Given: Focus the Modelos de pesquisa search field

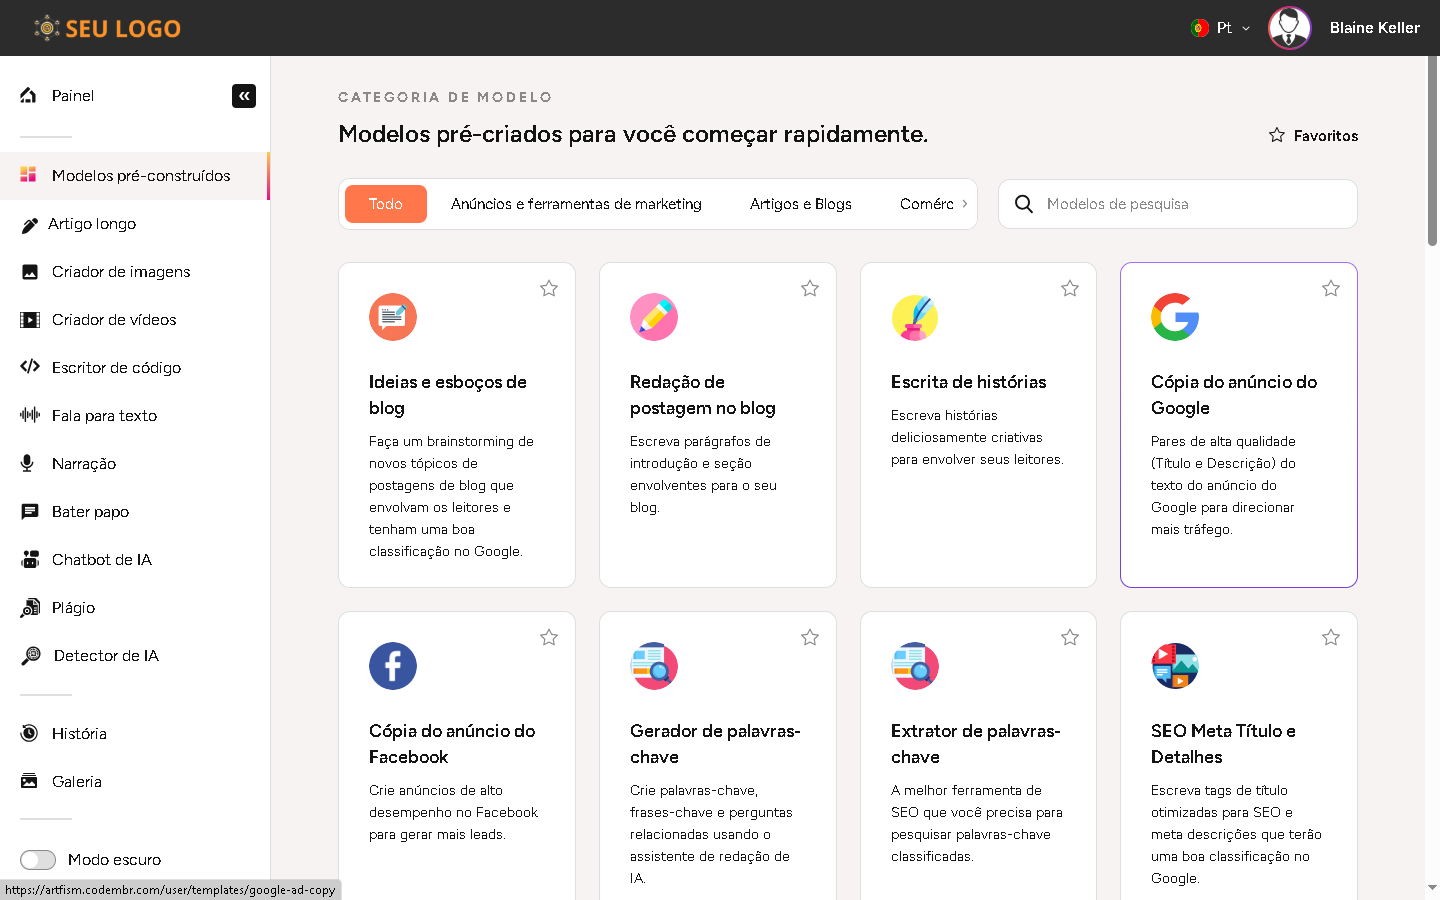Looking at the screenshot, I should pos(1195,204).
